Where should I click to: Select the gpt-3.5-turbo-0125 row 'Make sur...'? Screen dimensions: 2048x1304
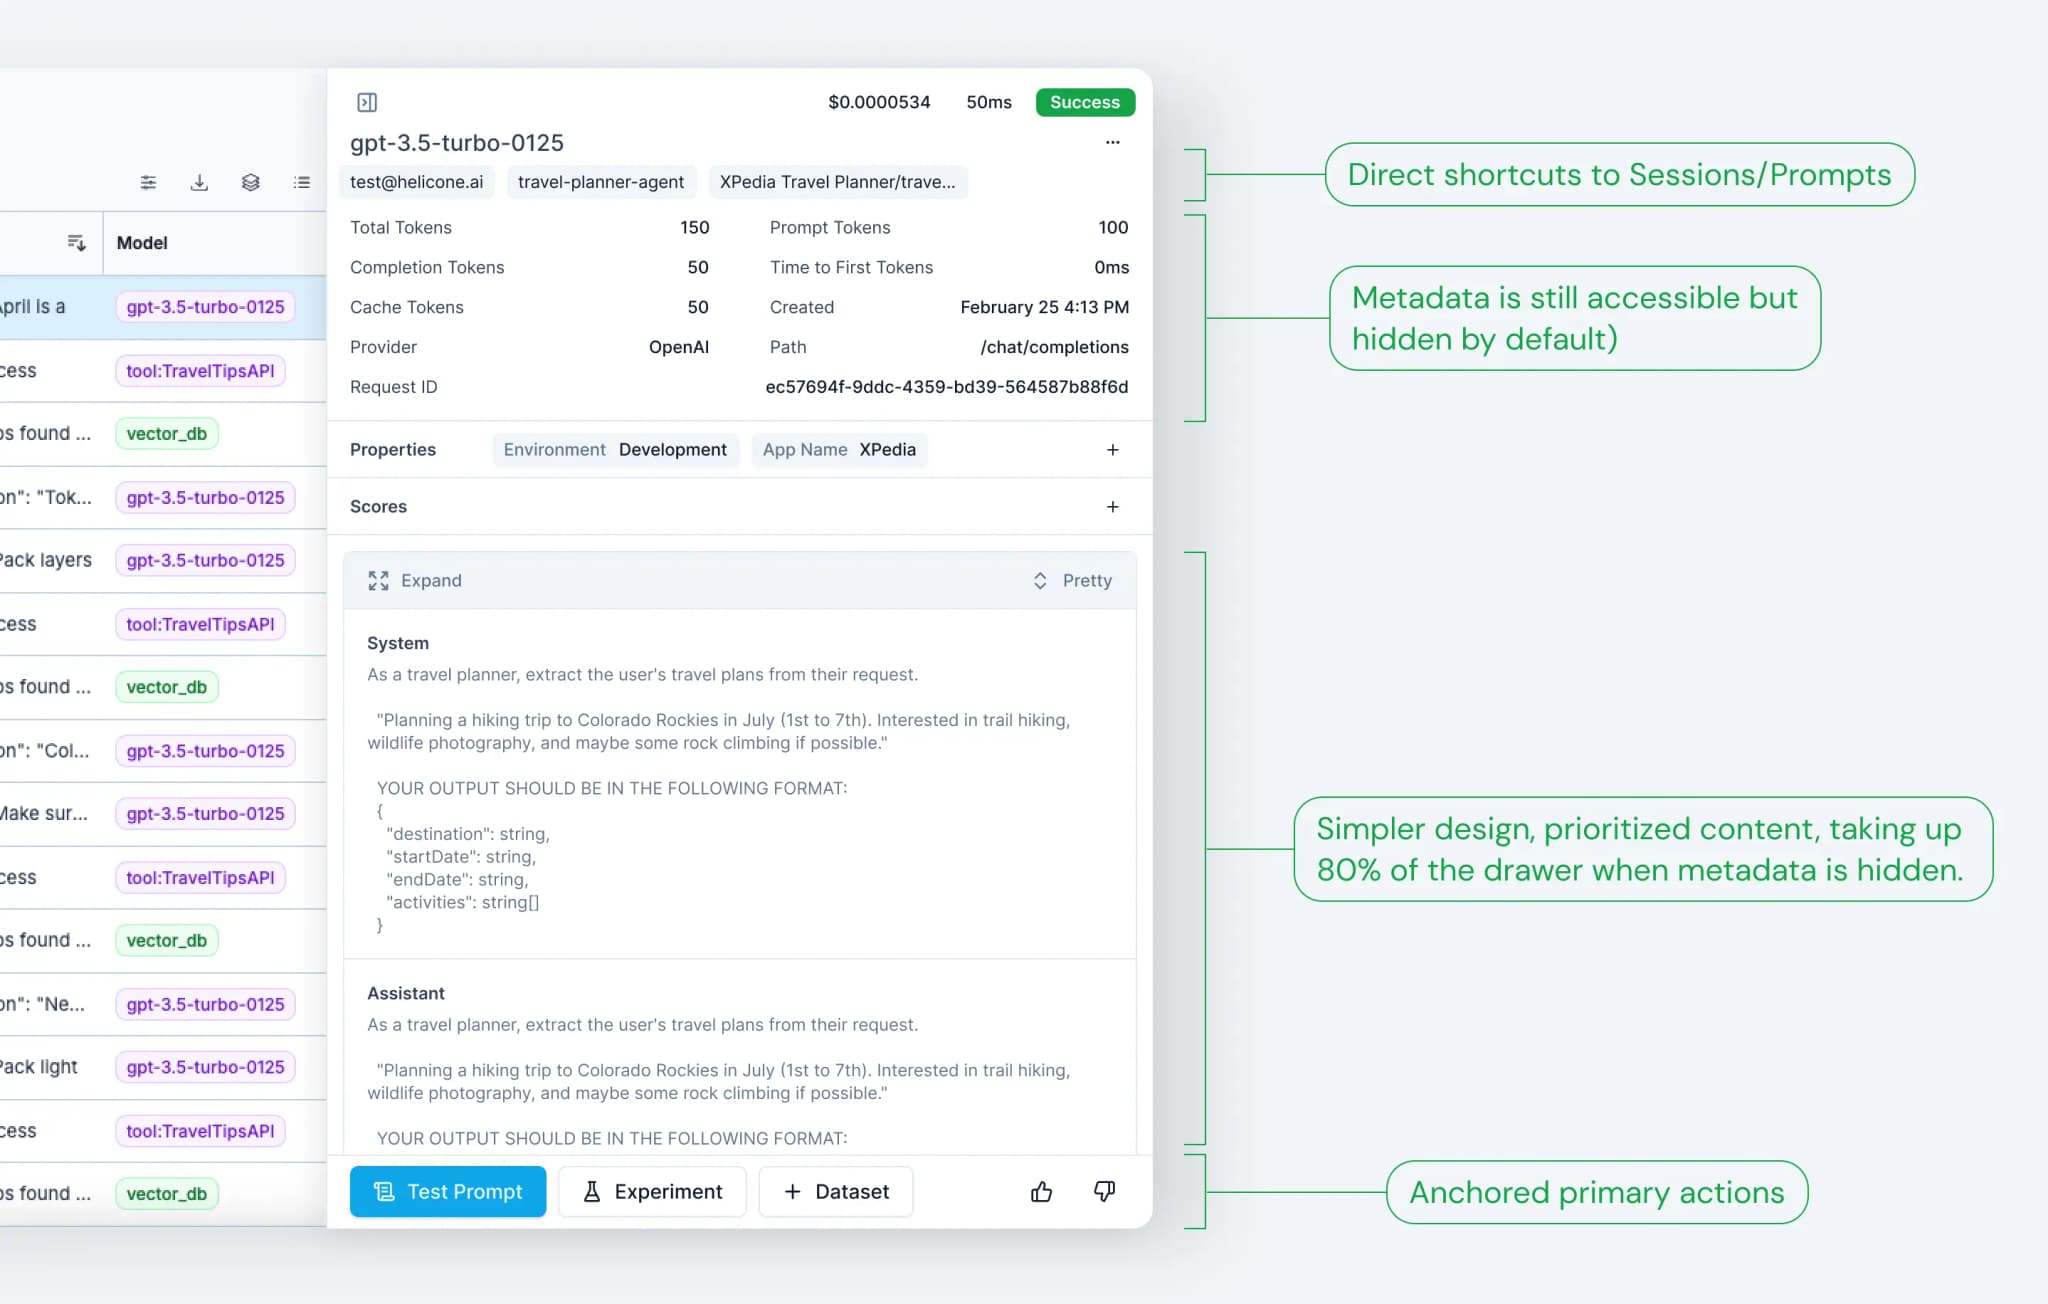coord(163,814)
